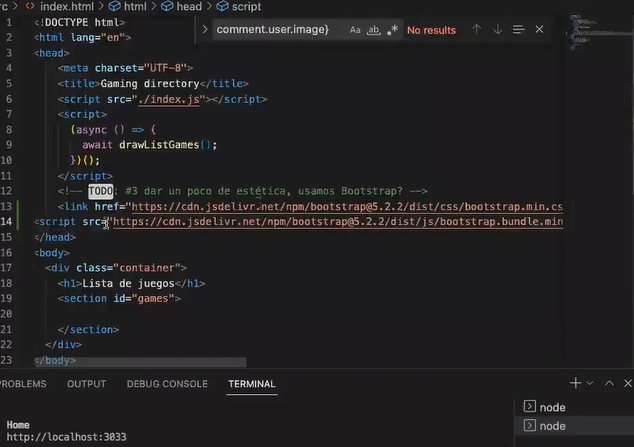Maximize panel size with caret icon
634x447 pixels.
coord(609,383)
